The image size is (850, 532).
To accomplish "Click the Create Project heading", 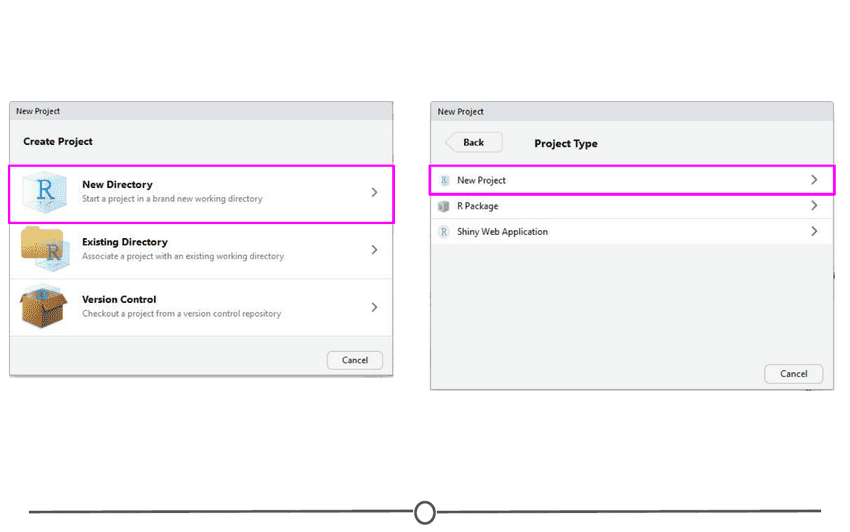I will click(57, 142).
